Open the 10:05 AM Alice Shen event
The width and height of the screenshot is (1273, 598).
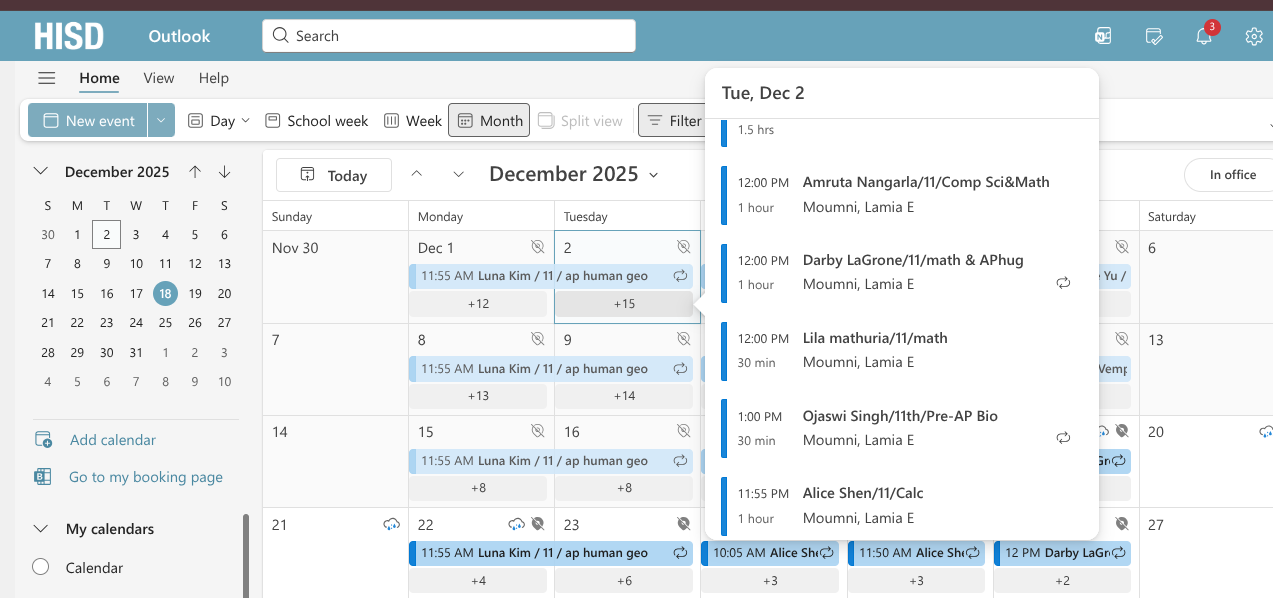pos(770,553)
